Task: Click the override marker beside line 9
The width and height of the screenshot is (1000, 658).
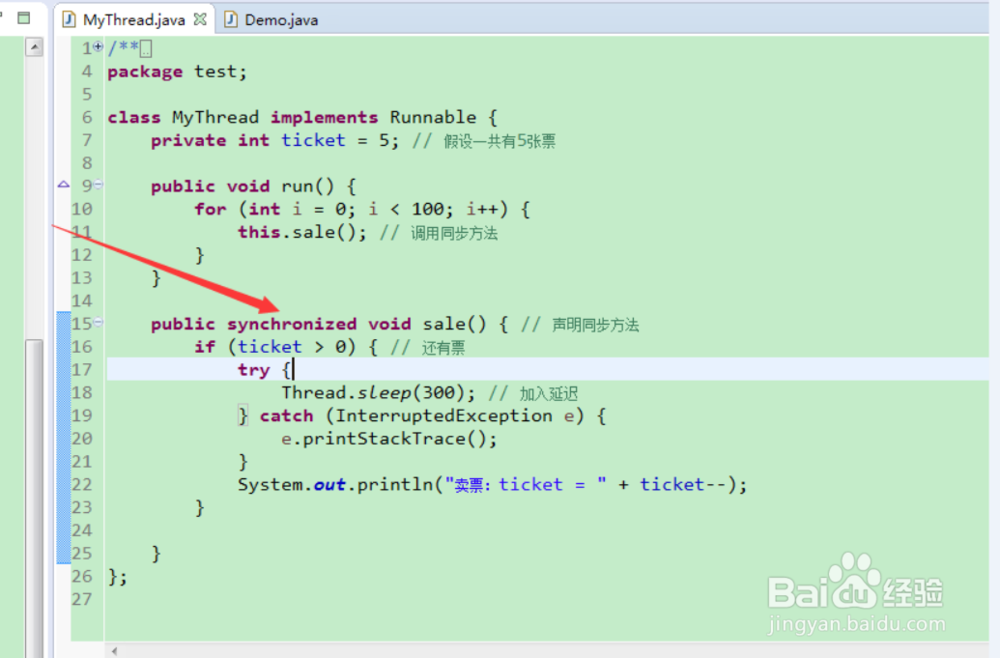Action: 64,184
